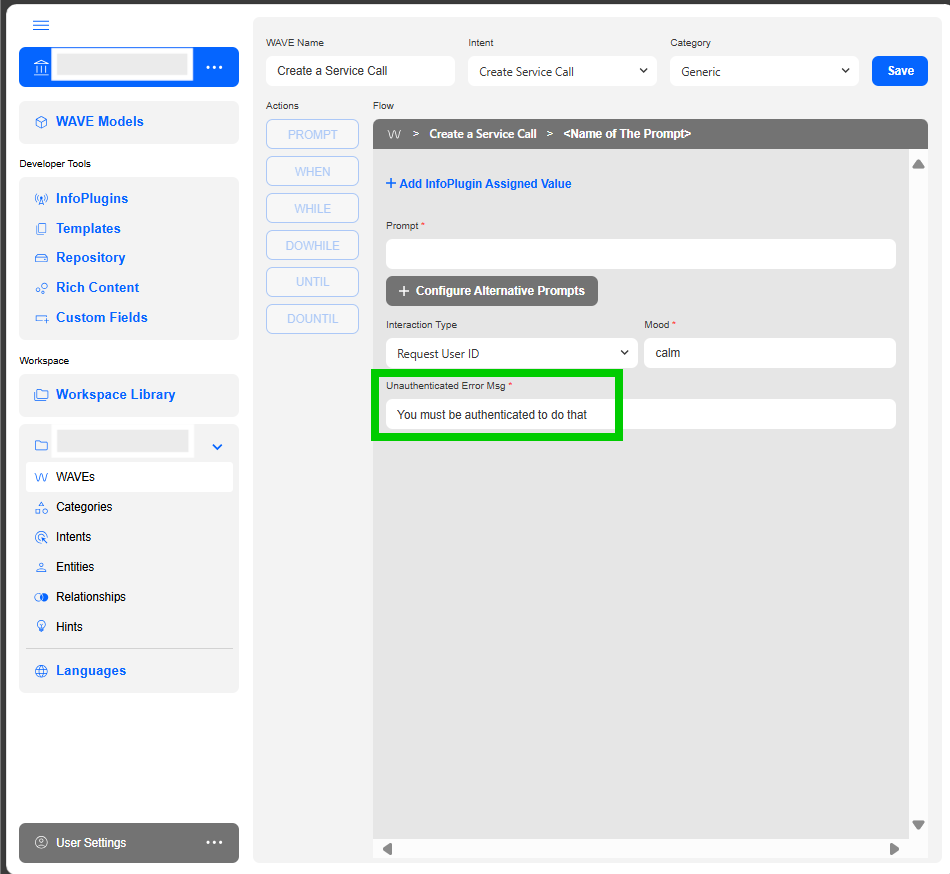Open Entities from the sidebar
The height and width of the screenshot is (874, 950).
[x=75, y=567]
